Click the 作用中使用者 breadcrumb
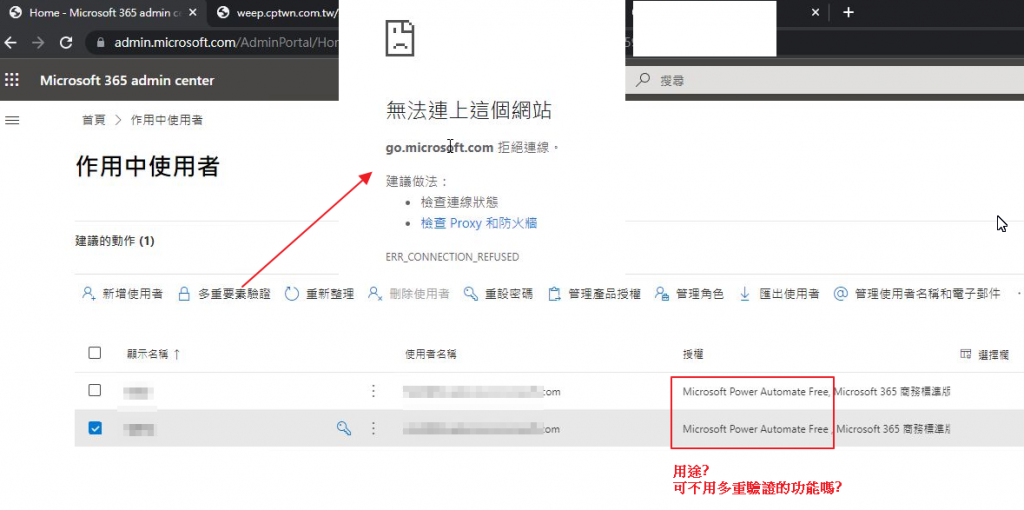The width and height of the screenshot is (1024, 510). point(167,120)
